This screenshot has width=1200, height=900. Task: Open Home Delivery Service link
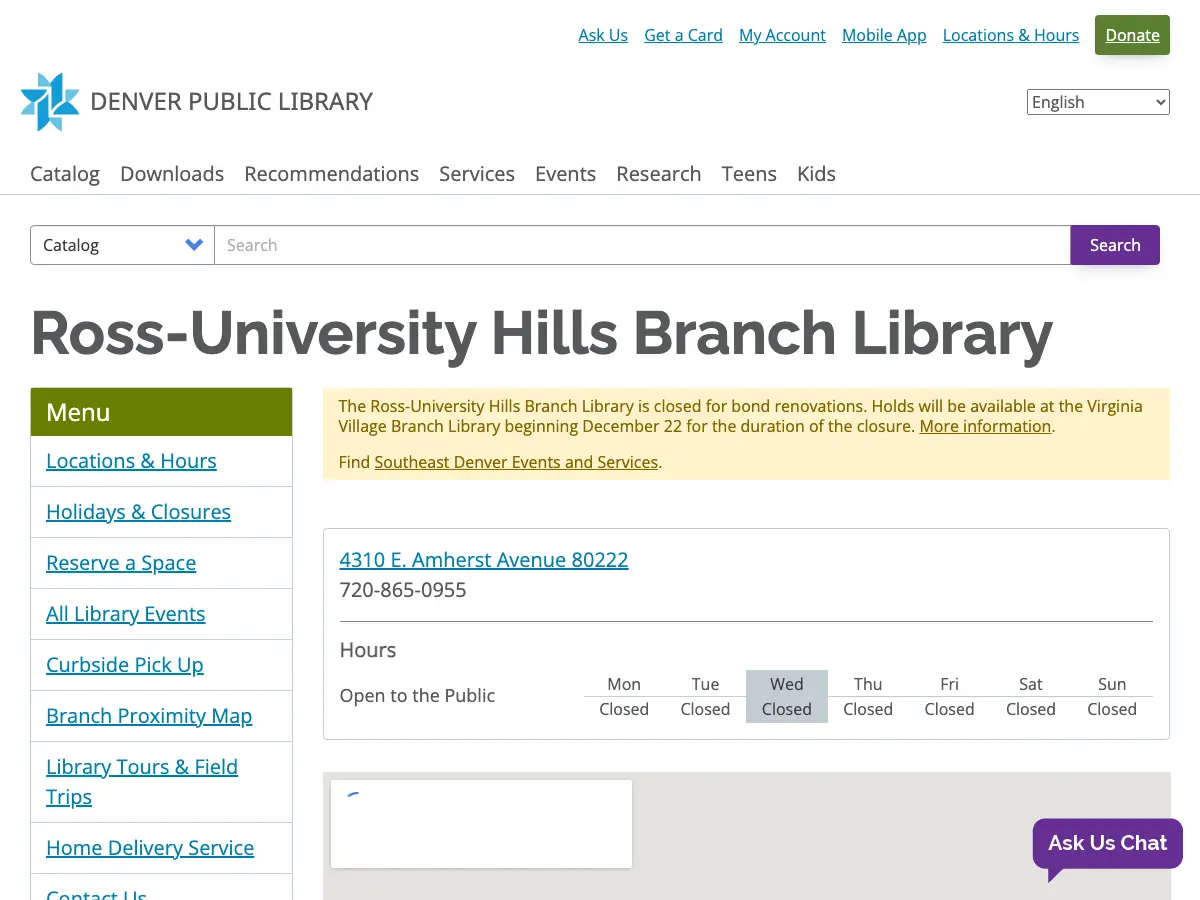point(150,848)
